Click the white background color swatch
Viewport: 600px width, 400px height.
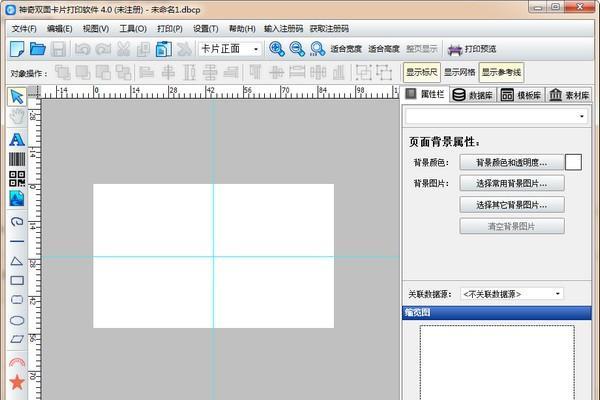(573, 162)
